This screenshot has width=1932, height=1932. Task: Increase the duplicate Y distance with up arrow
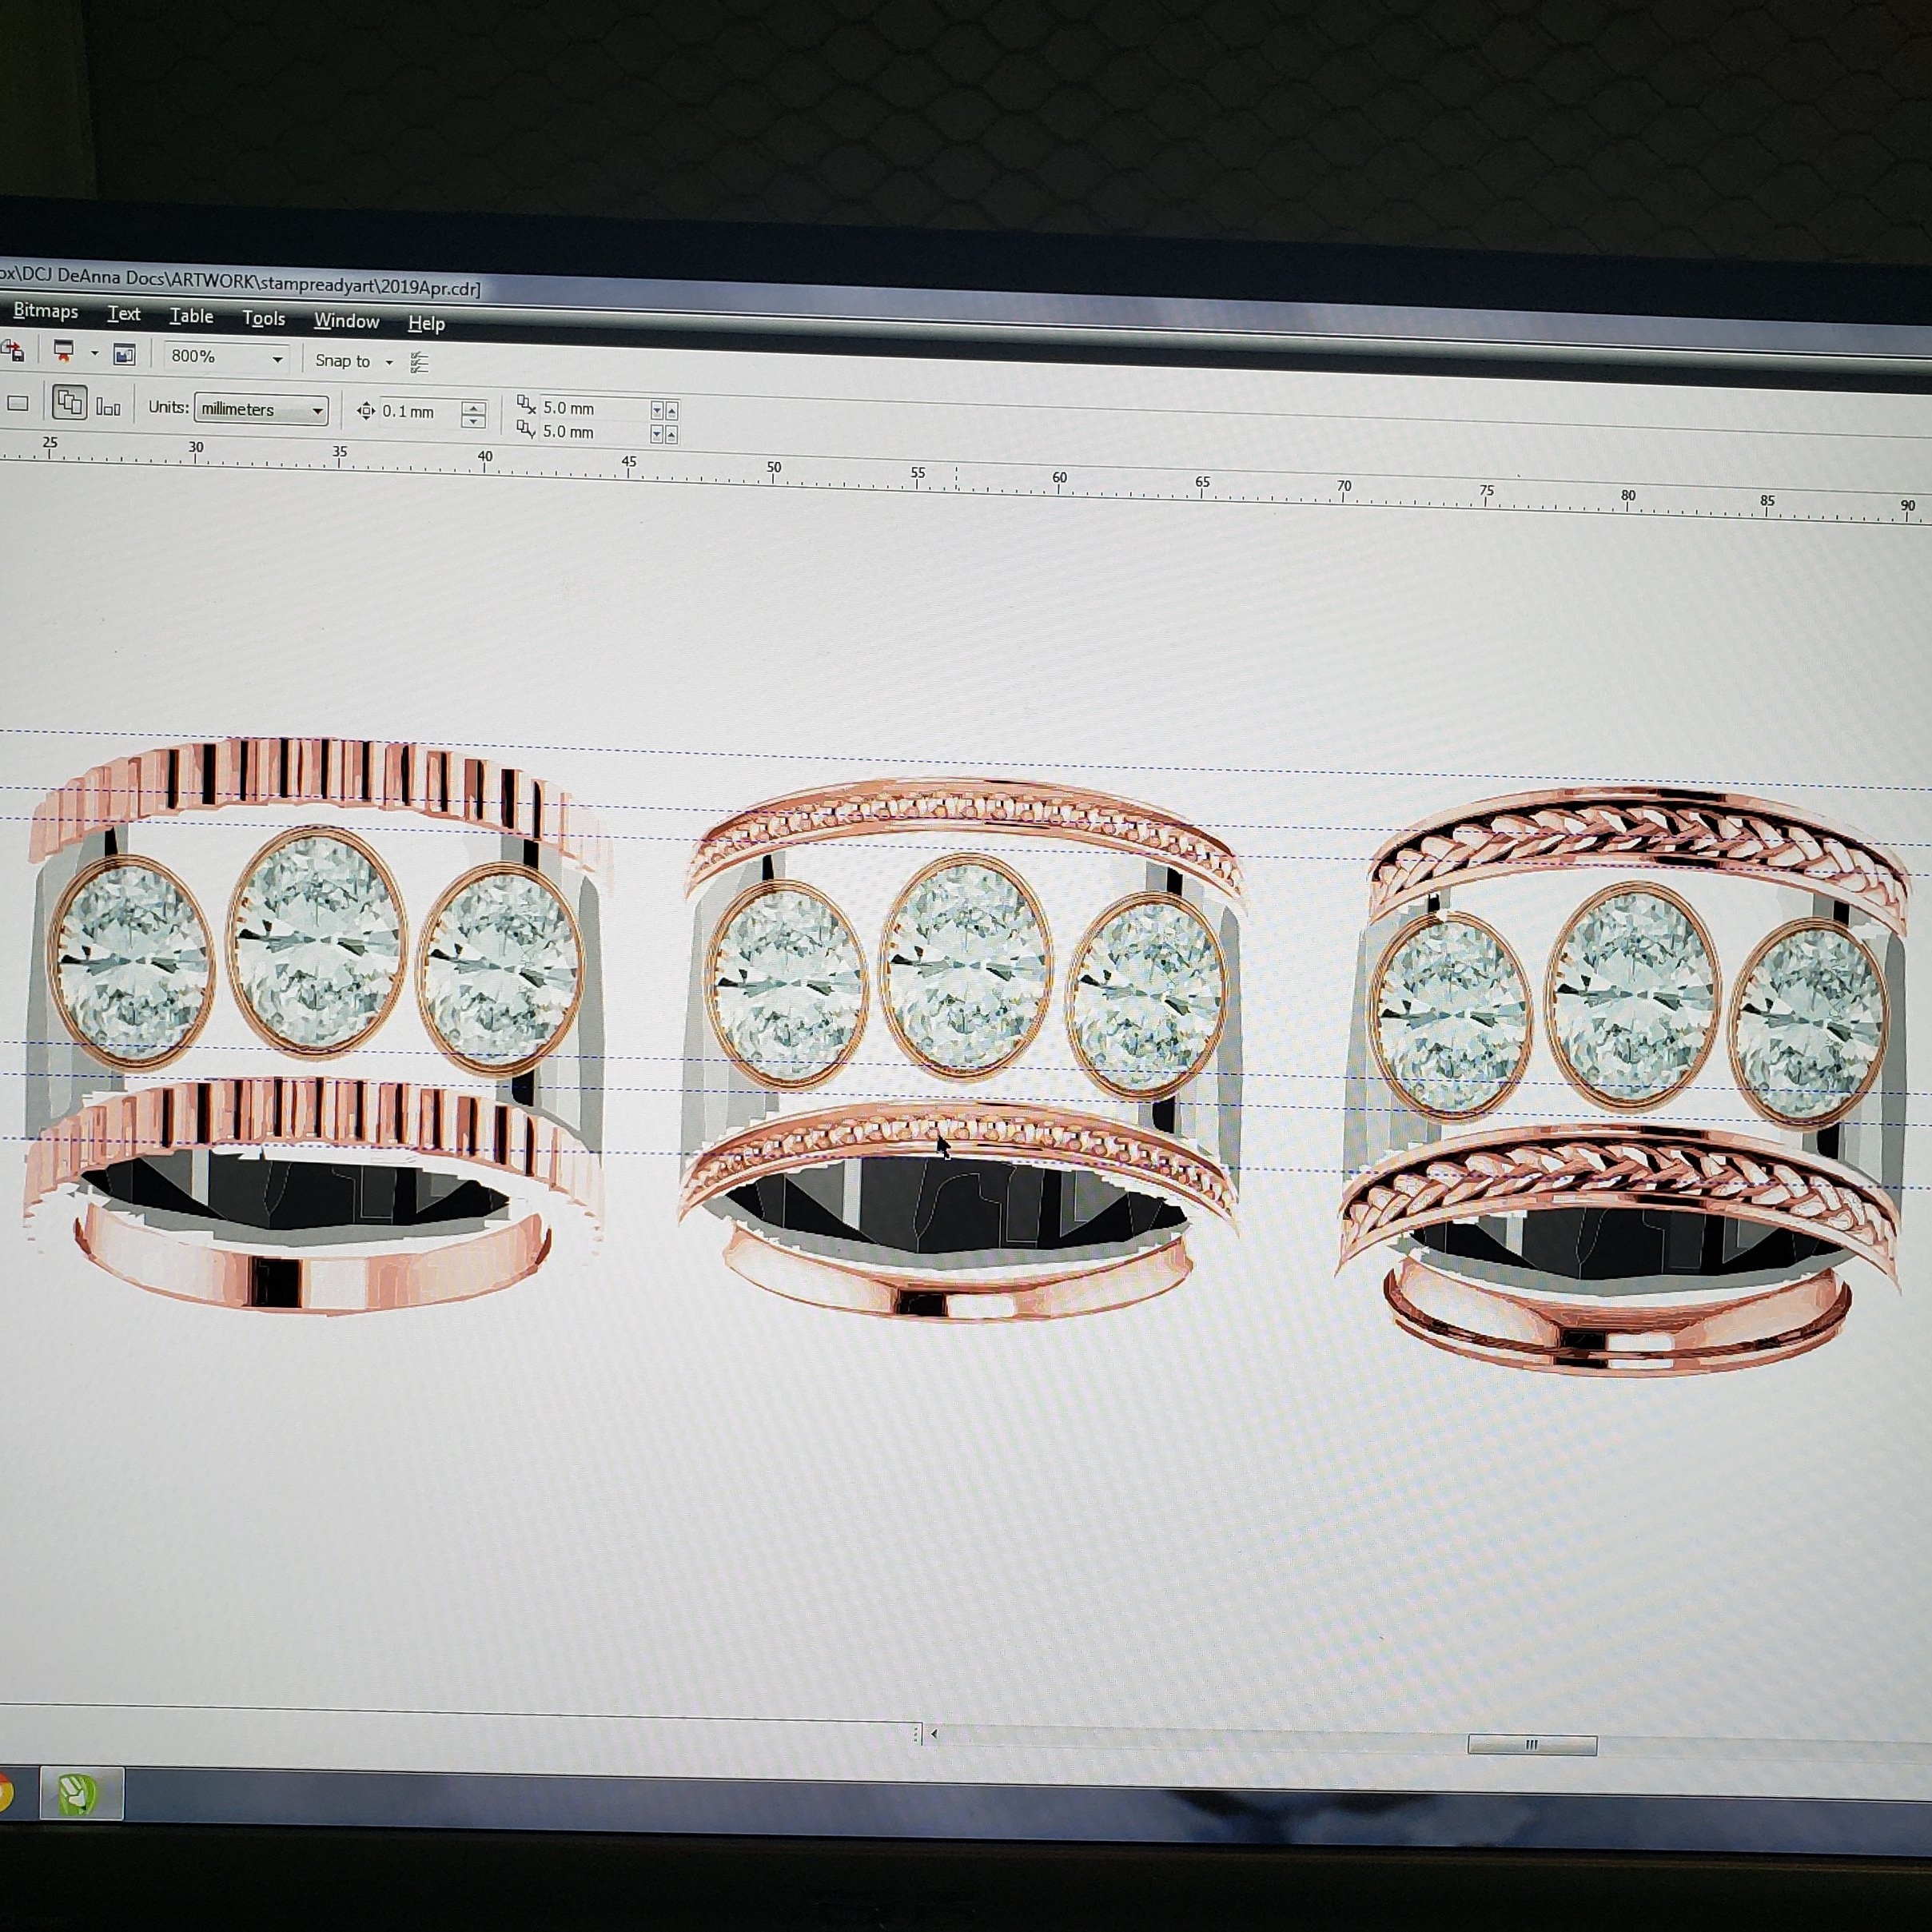[x=672, y=434]
